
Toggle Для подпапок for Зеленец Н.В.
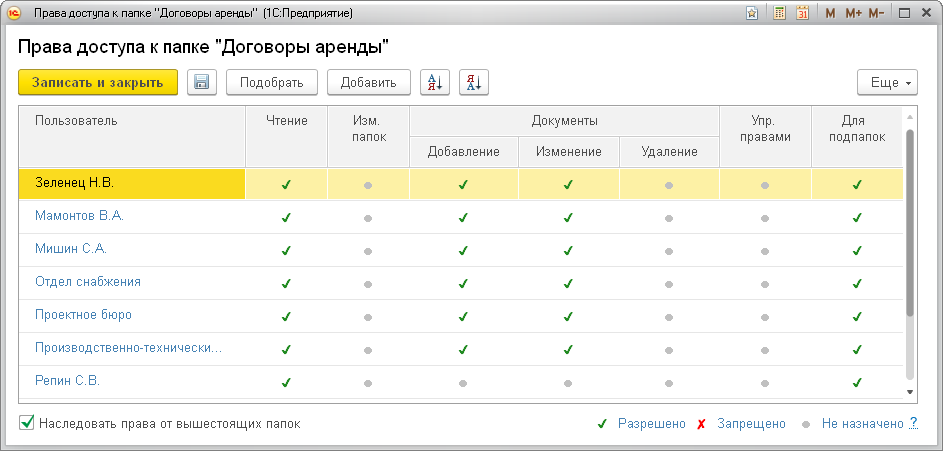pyautogui.click(x=858, y=185)
